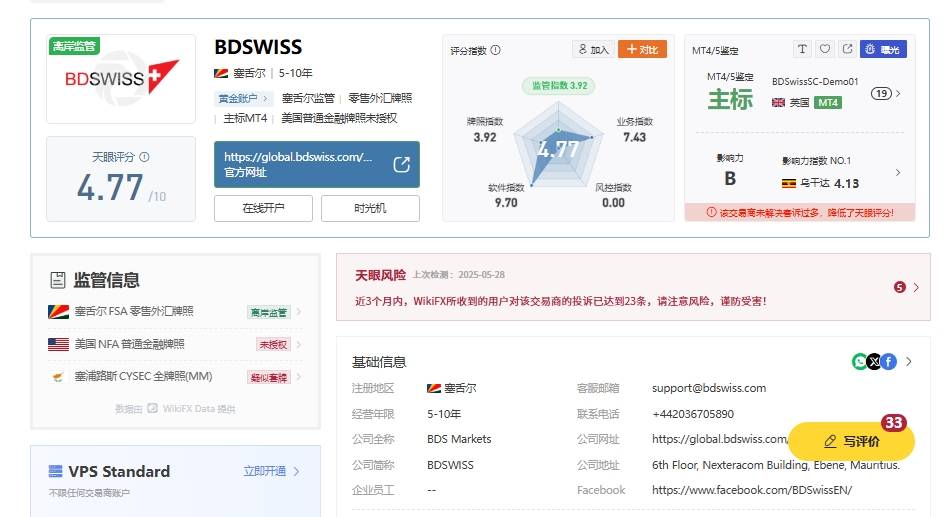This screenshot has width=947, height=517.
Task: Click the Uganda flag beside 乌干达
Action: 789,183
